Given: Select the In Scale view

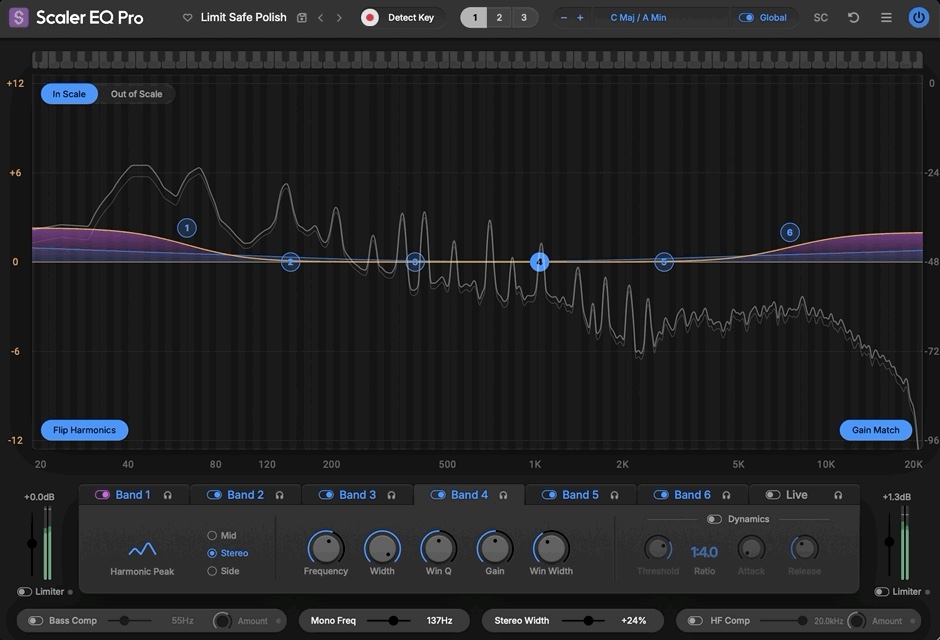Looking at the screenshot, I should [x=69, y=94].
